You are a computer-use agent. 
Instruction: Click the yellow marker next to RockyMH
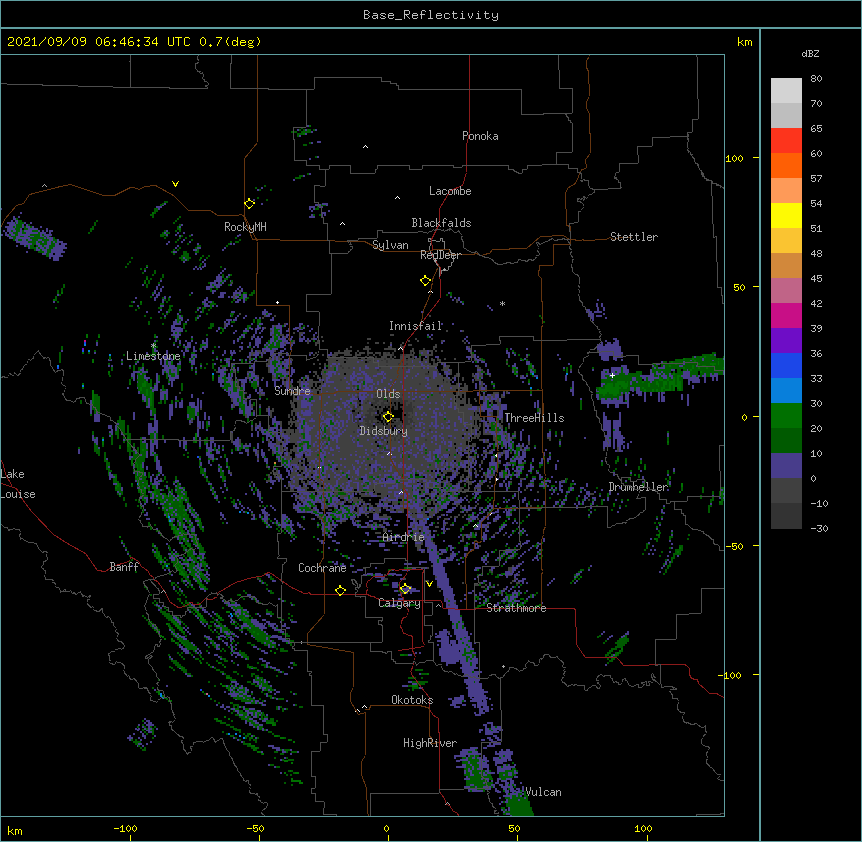coord(249,203)
